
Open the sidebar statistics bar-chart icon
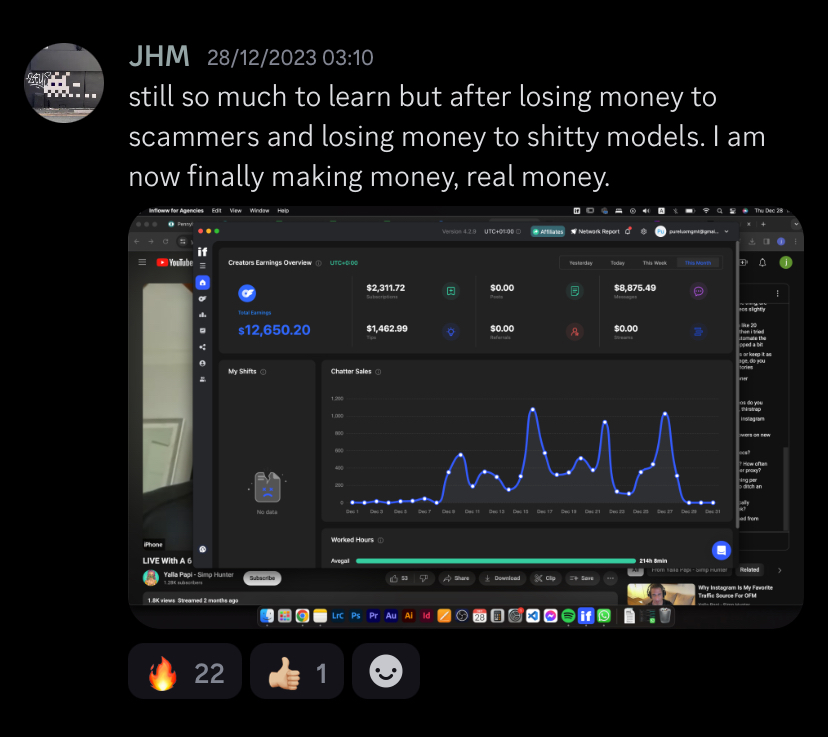pos(202,315)
